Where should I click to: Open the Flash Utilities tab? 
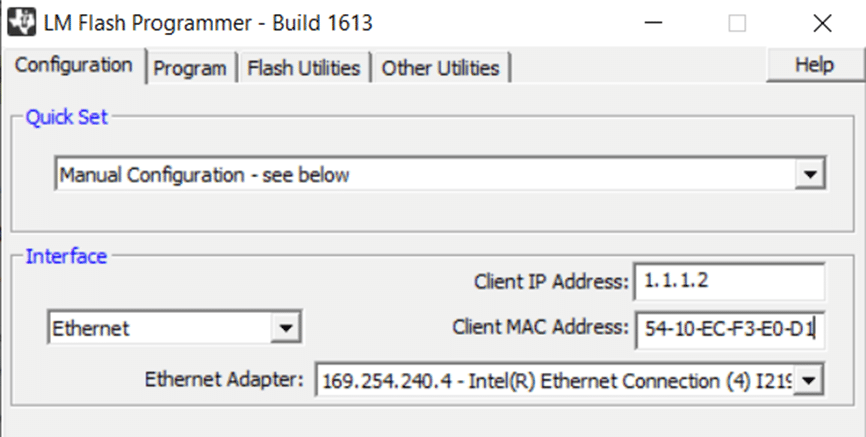(x=304, y=68)
